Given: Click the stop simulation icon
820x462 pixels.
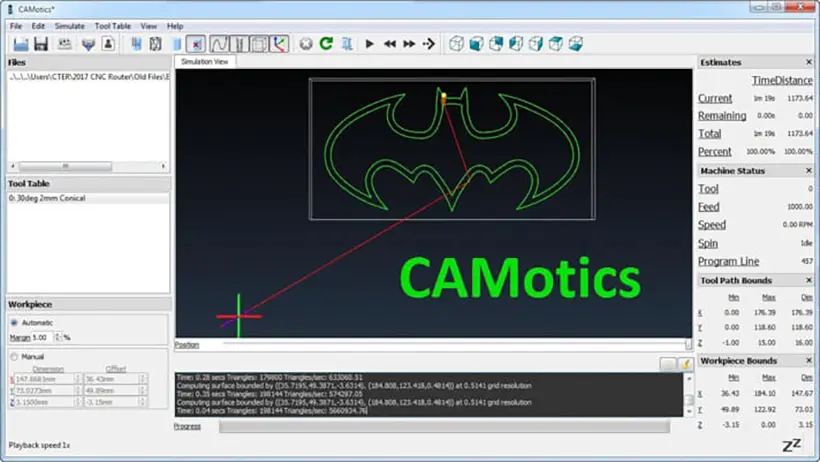Looking at the screenshot, I should pyautogui.click(x=306, y=44).
